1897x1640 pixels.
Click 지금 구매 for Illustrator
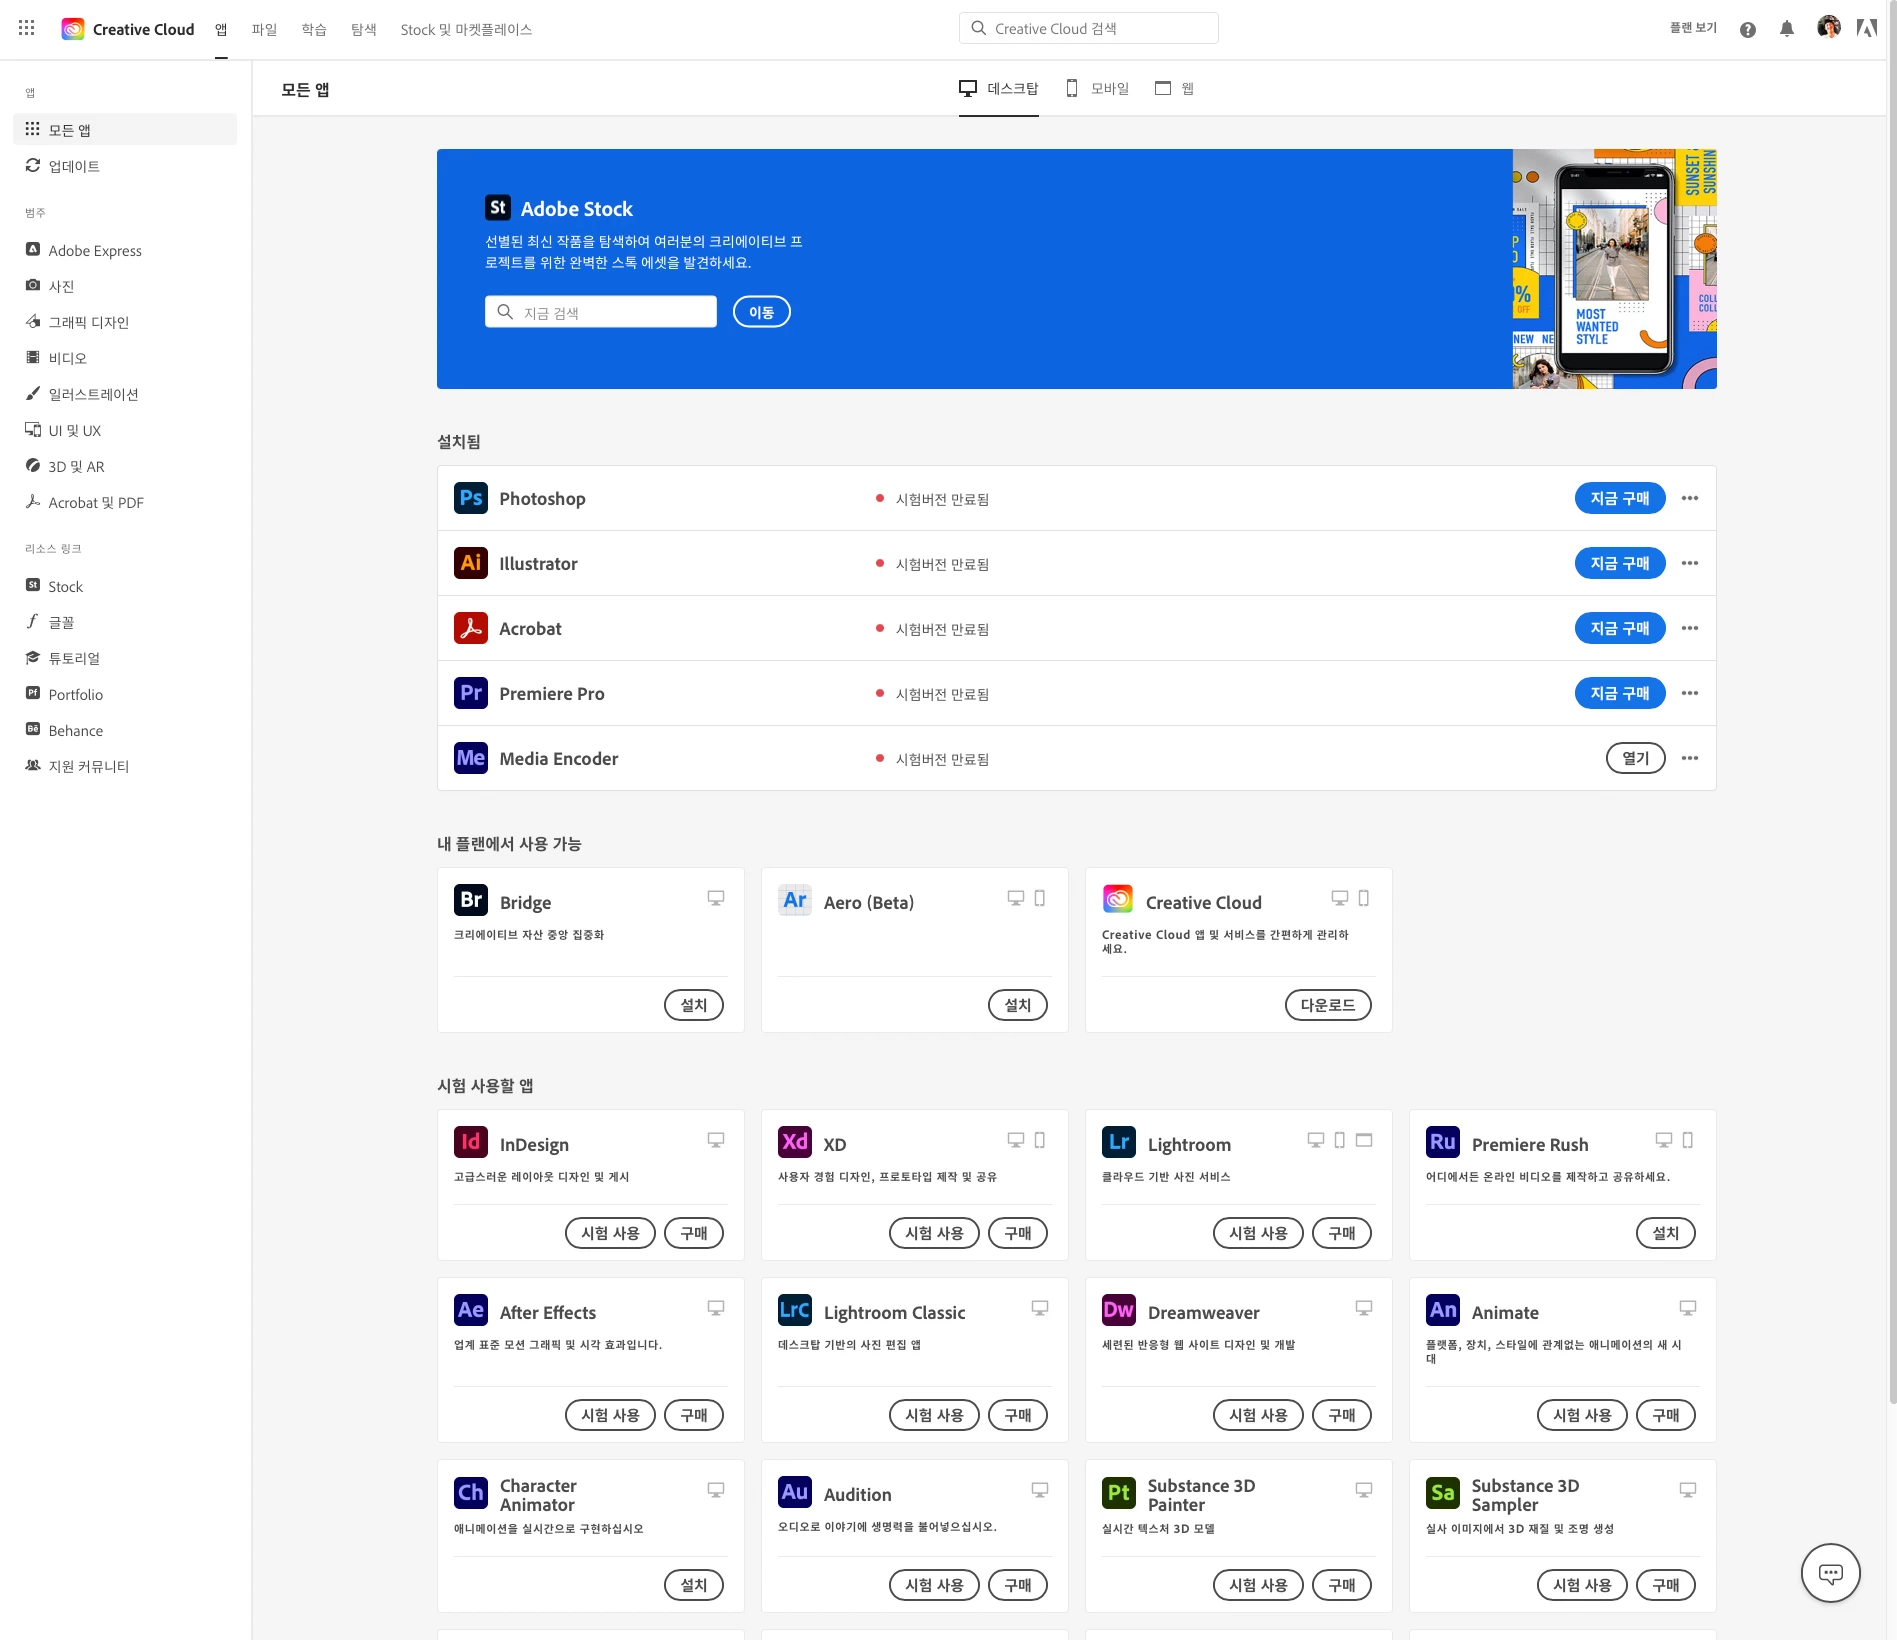click(x=1620, y=563)
